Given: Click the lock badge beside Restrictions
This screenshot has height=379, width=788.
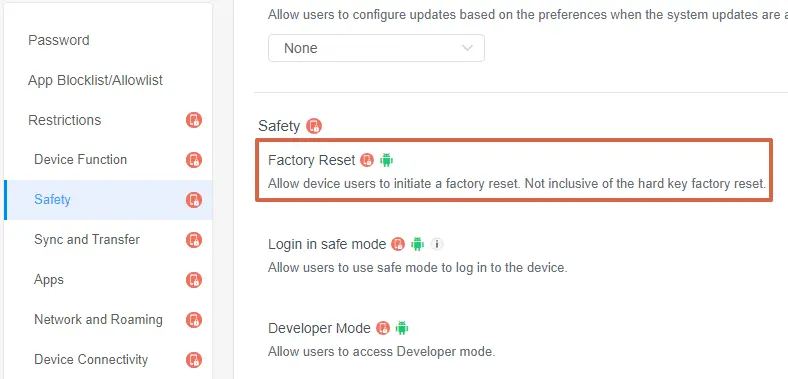Looking at the screenshot, I should pyautogui.click(x=194, y=120).
